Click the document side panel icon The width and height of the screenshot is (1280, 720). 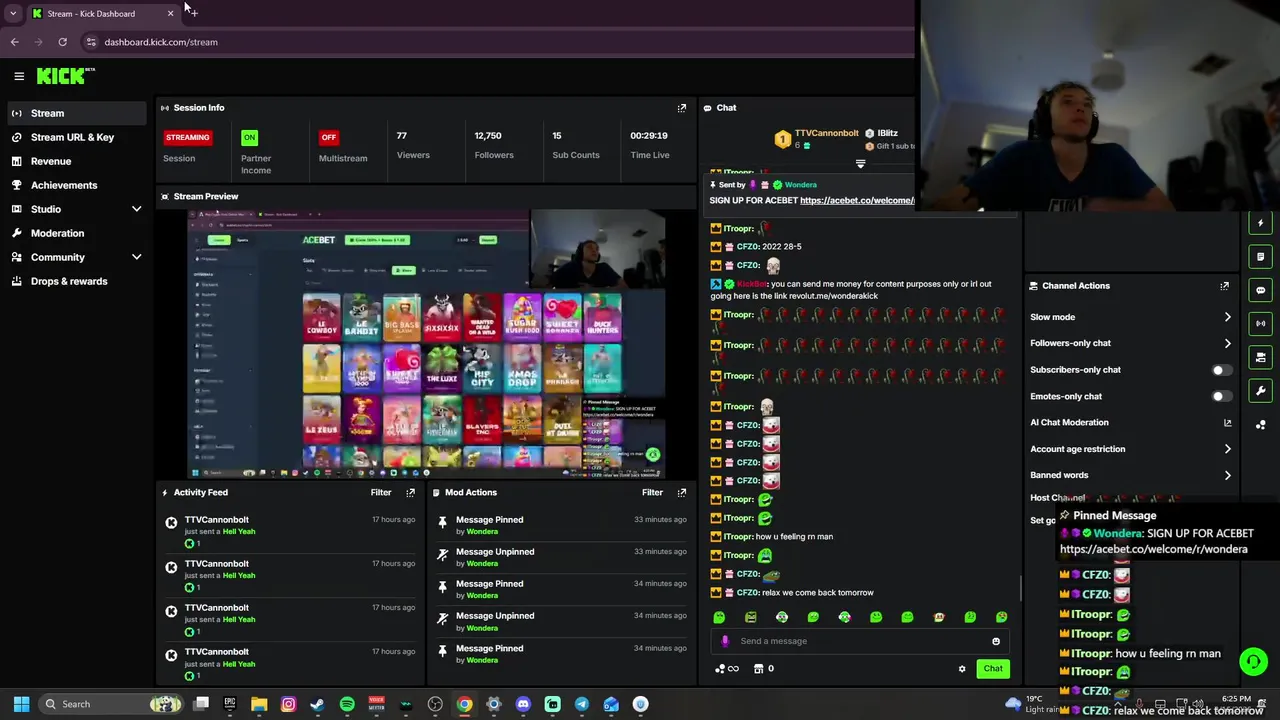[1261, 257]
